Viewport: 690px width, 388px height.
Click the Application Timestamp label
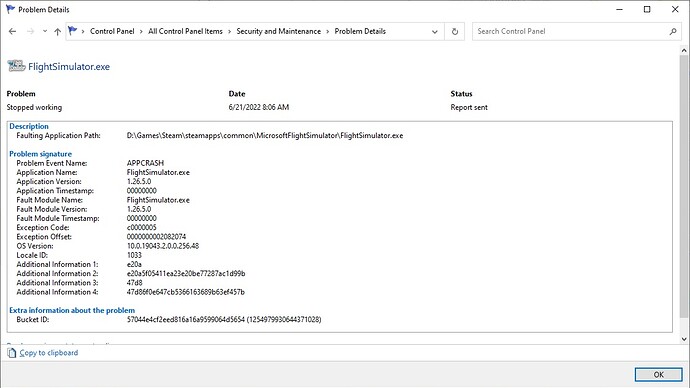coord(55,191)
